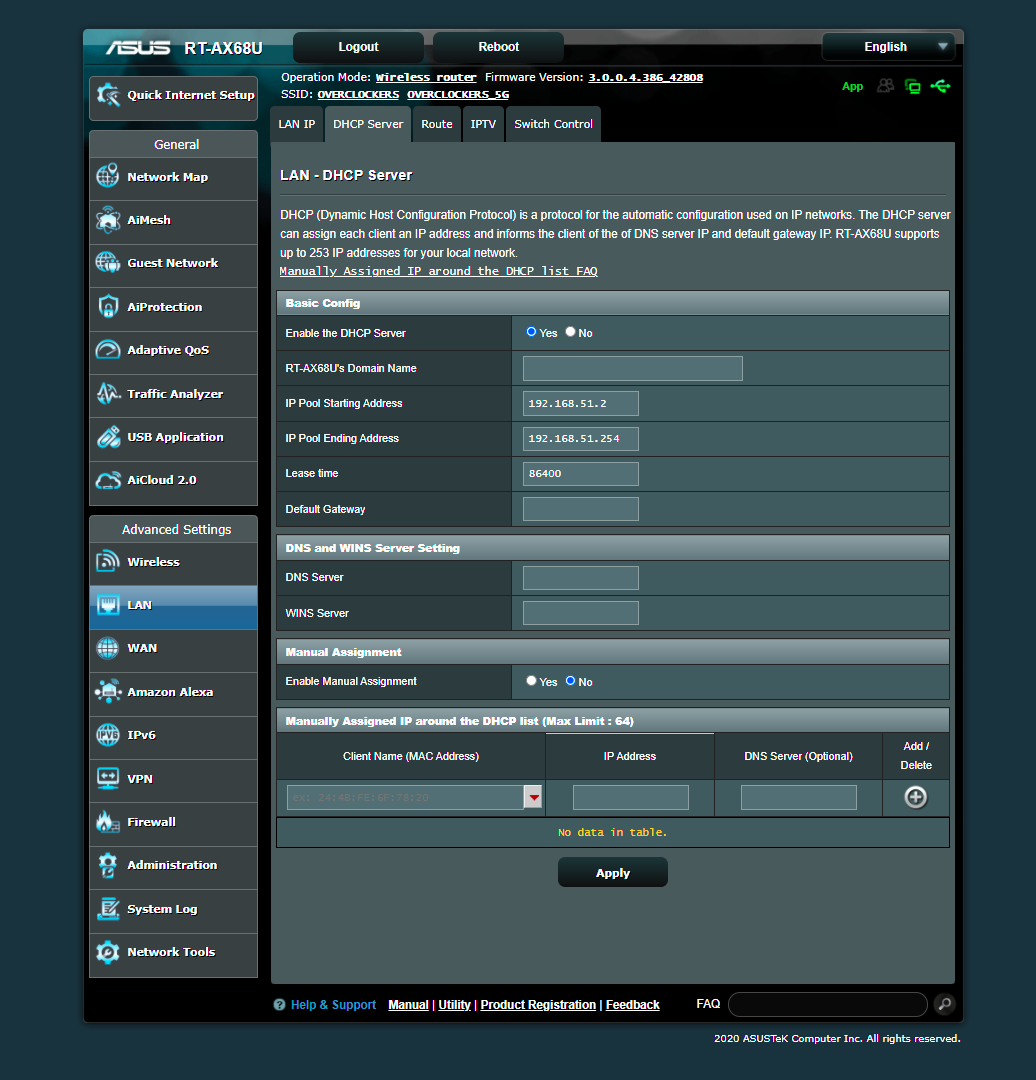Open the English language dropdown
The height and width of the screenshot is (1080, 1036).
[x=889, y=47]
